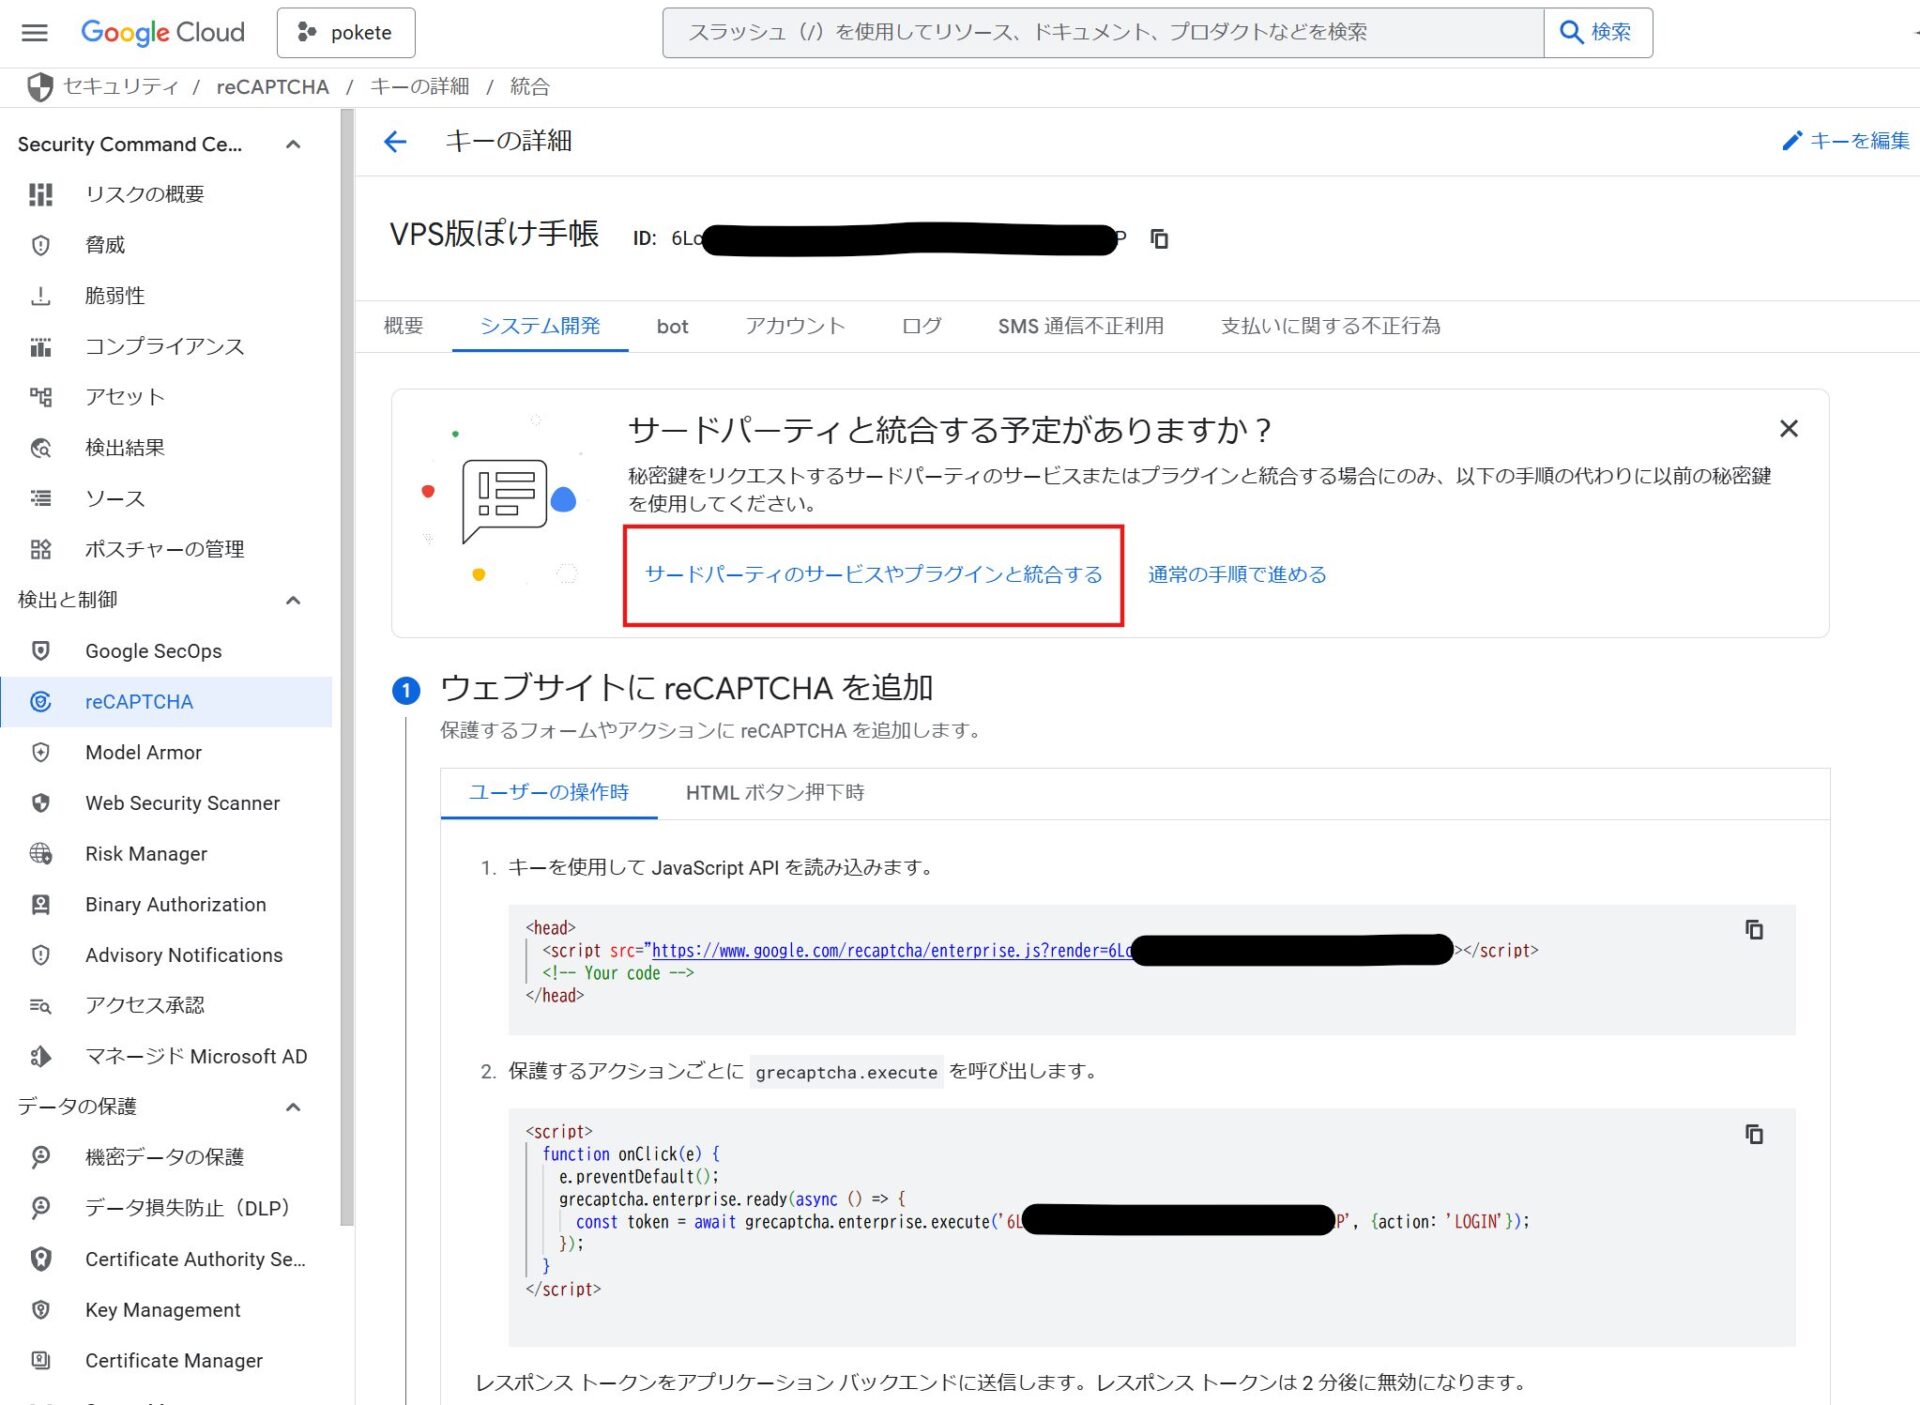
Task: Click the step 1 ウェブサイトに reCAPTCHA を追加 heading
Action: tap(686, 688)
